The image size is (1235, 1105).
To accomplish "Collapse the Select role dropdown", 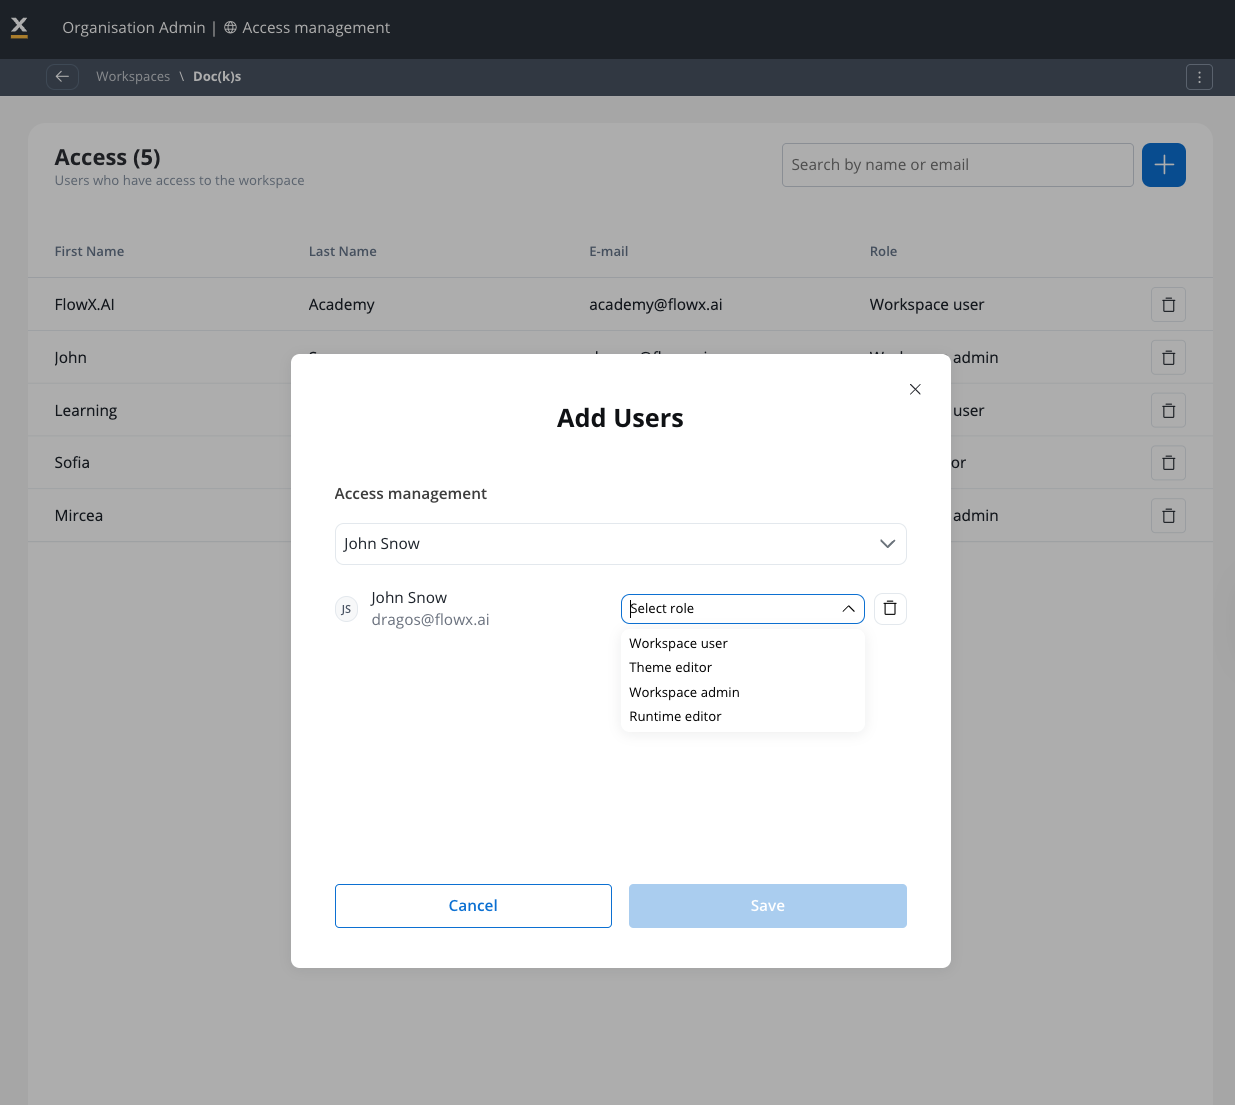I will [848, 609].
